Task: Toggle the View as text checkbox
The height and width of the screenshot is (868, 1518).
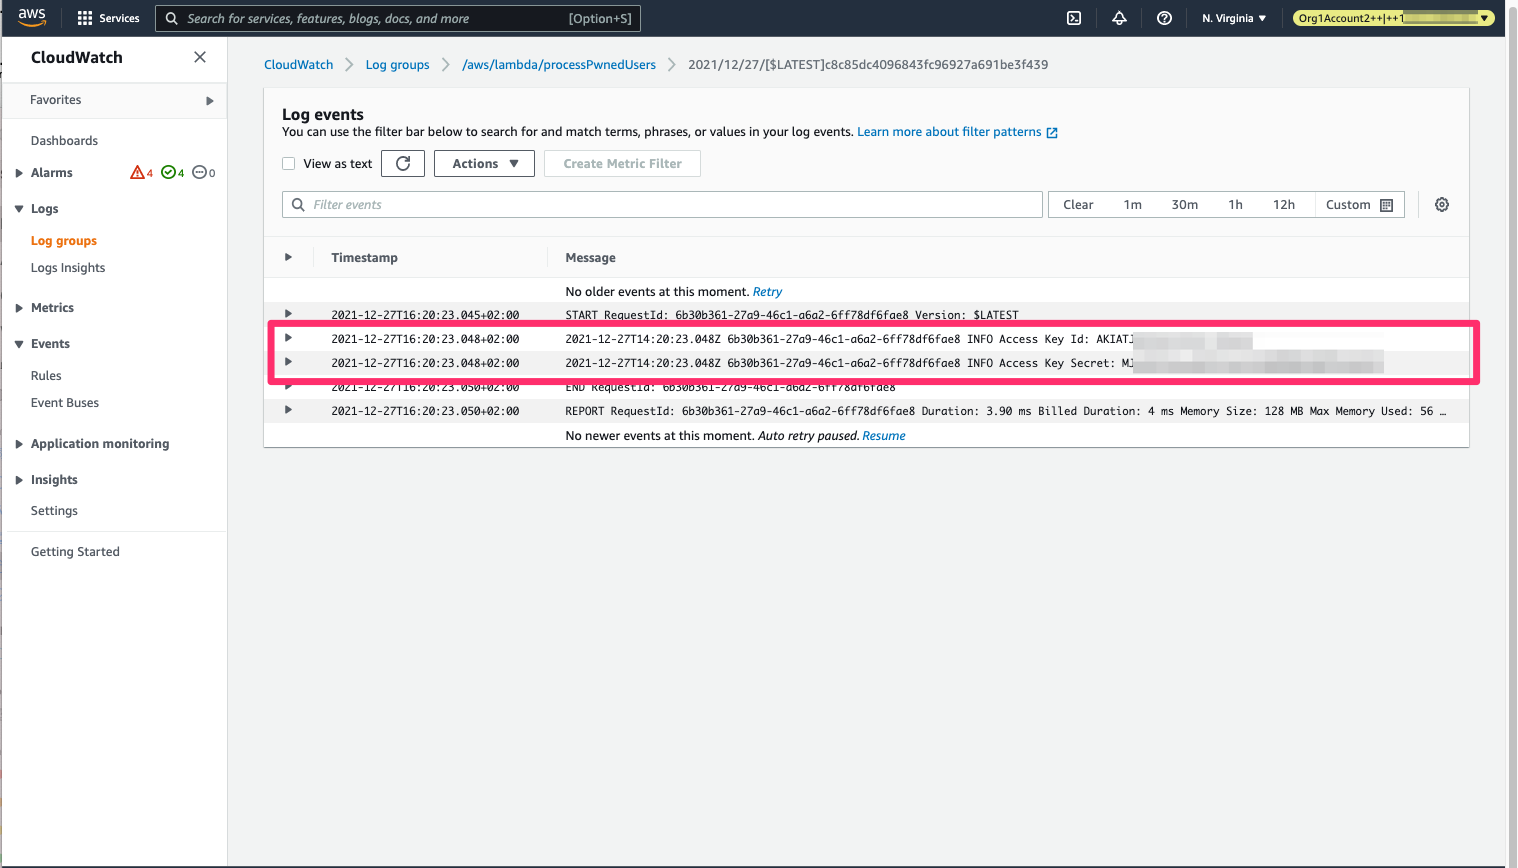Action: [288, 163]
